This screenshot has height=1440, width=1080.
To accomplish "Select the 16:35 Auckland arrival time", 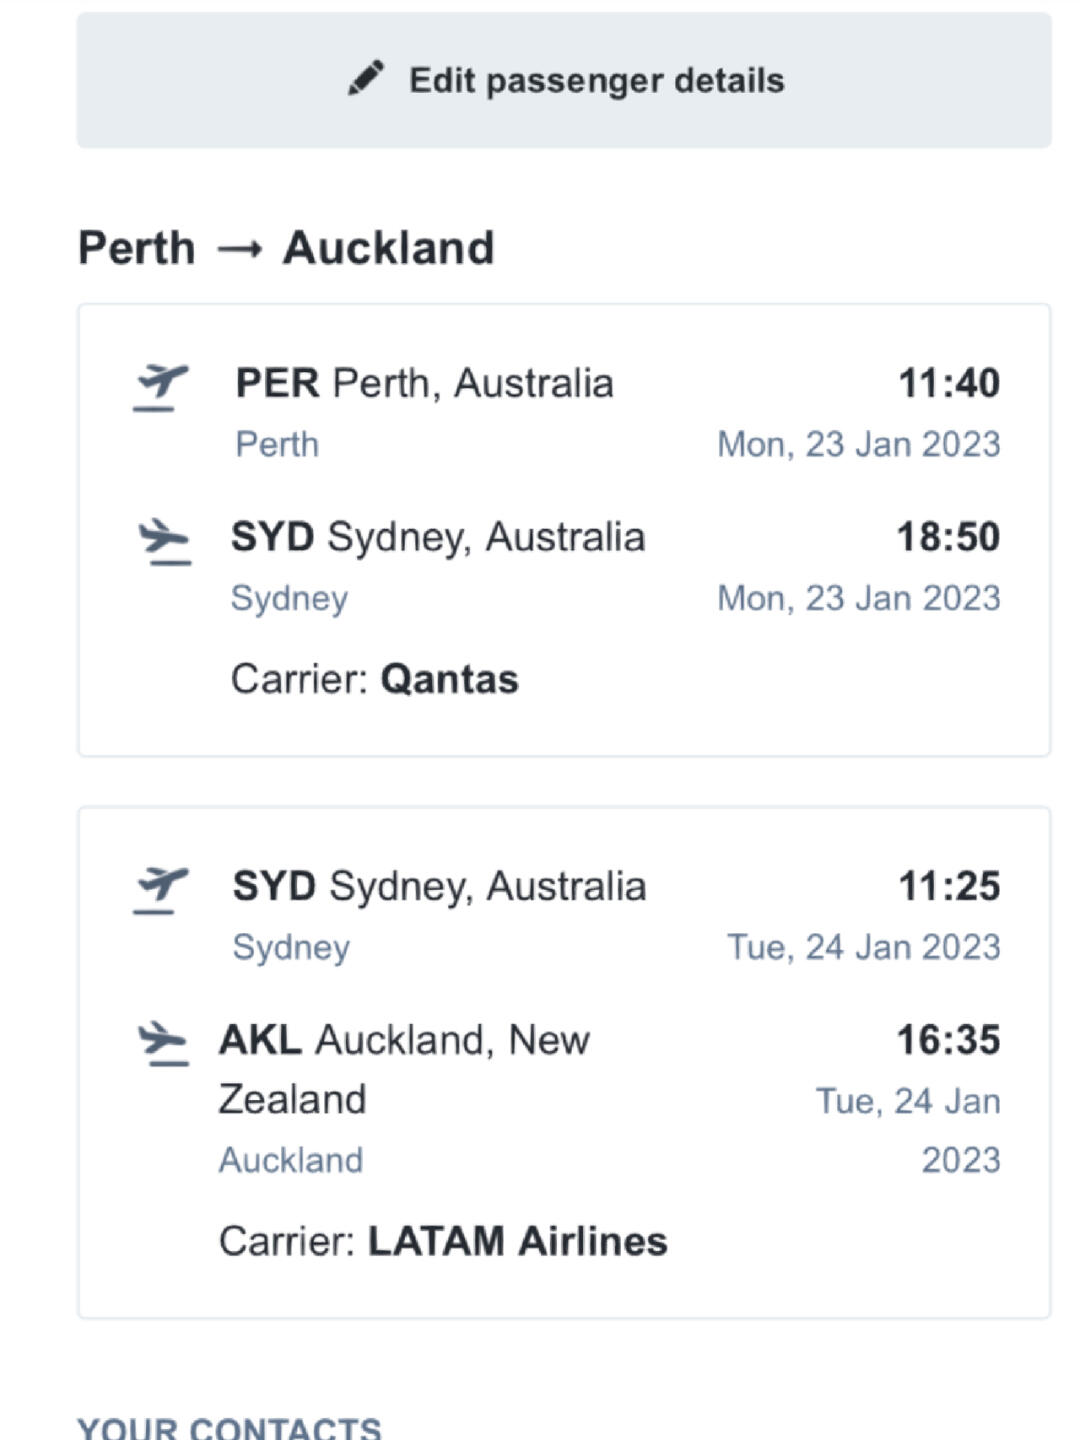I will (948, 1040).
